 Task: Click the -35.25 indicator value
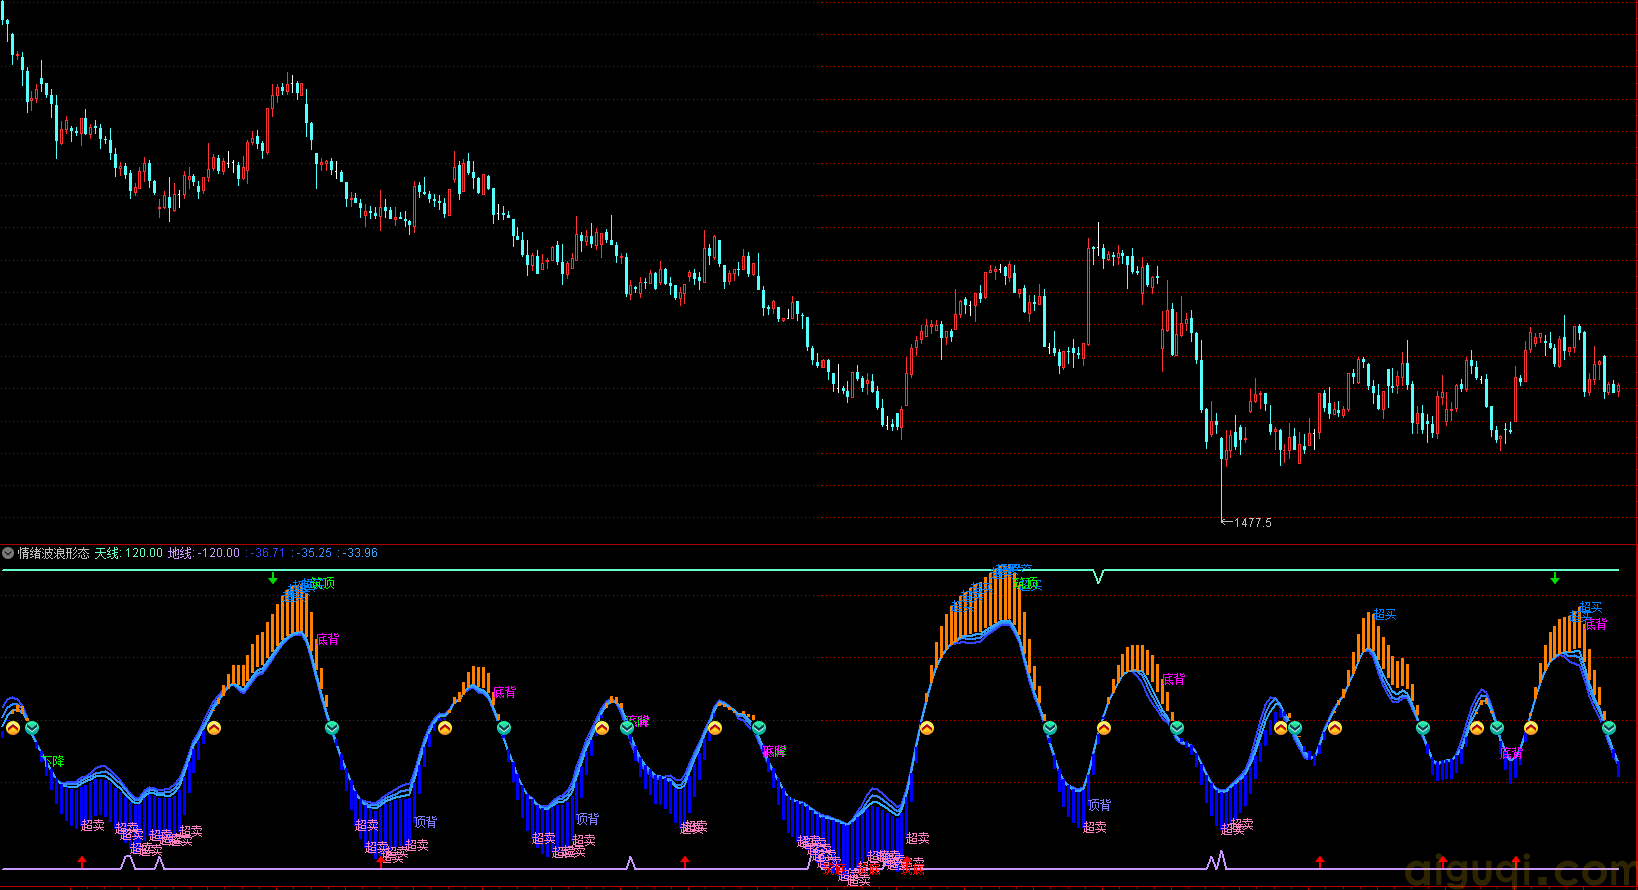(x=315, y=553)
